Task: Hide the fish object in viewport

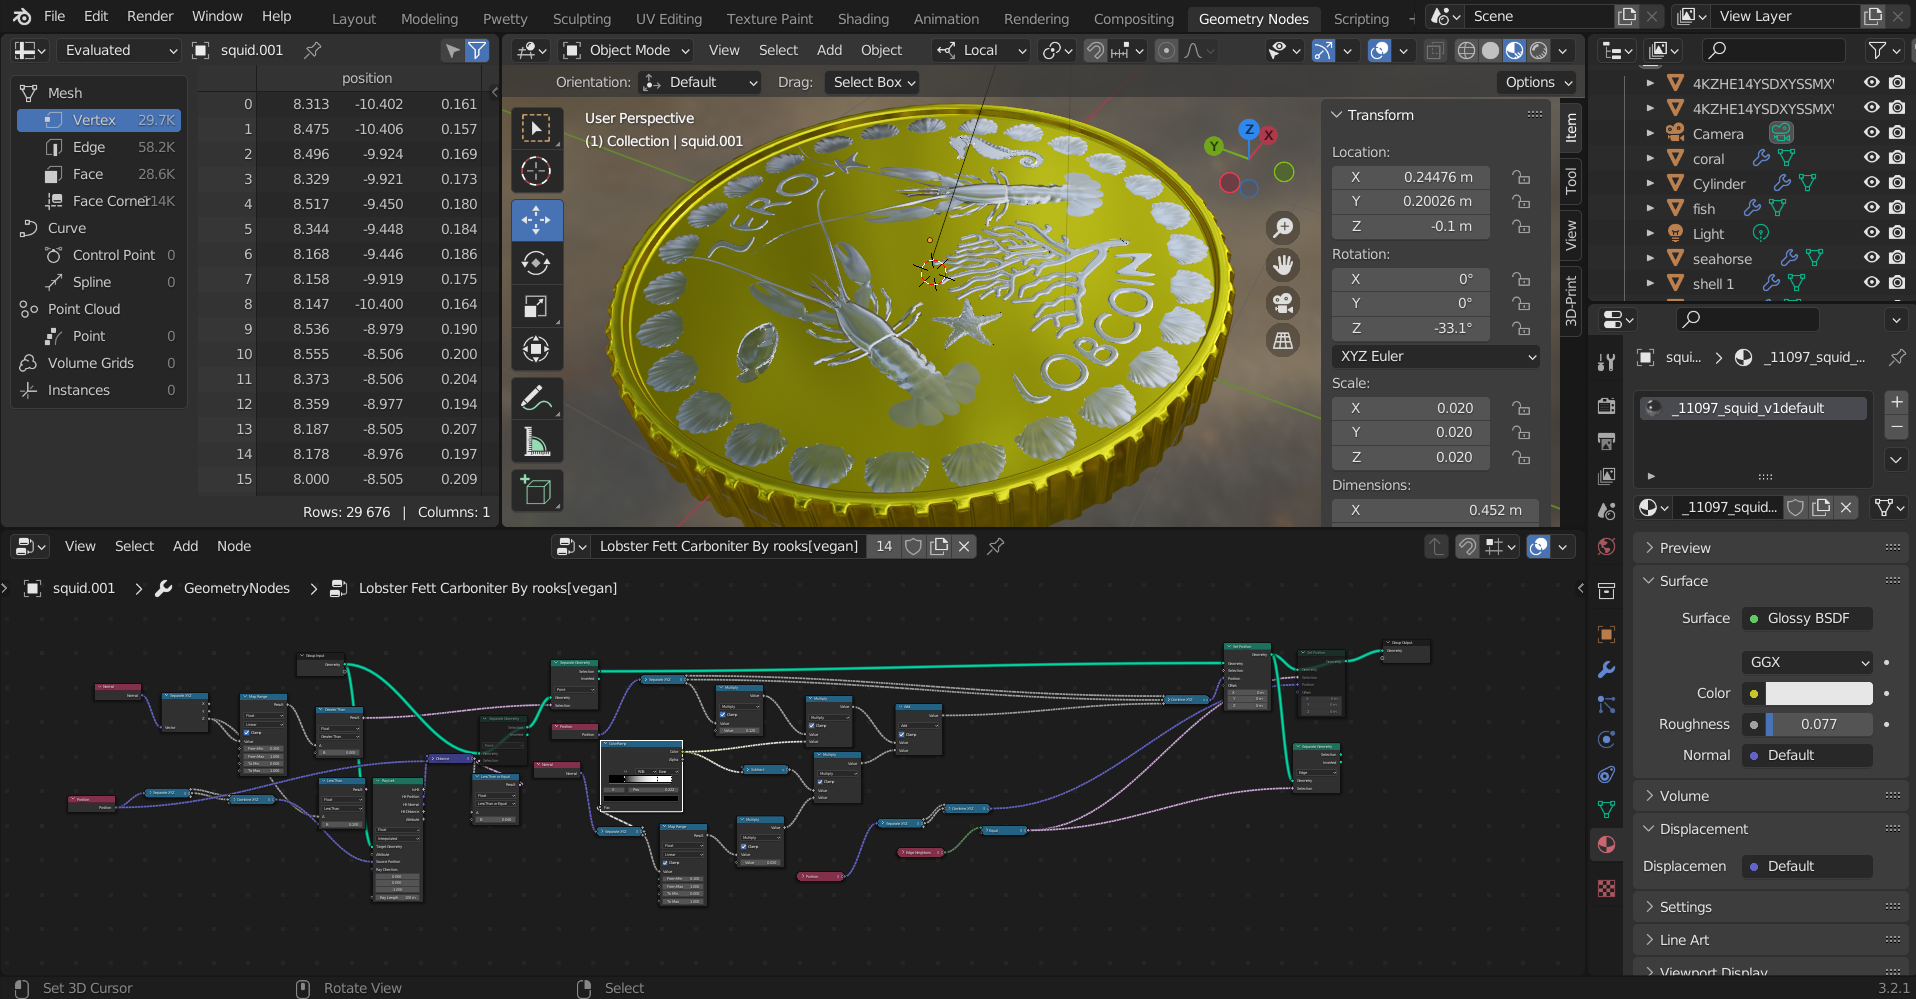Action: [x=1872, y=208]
